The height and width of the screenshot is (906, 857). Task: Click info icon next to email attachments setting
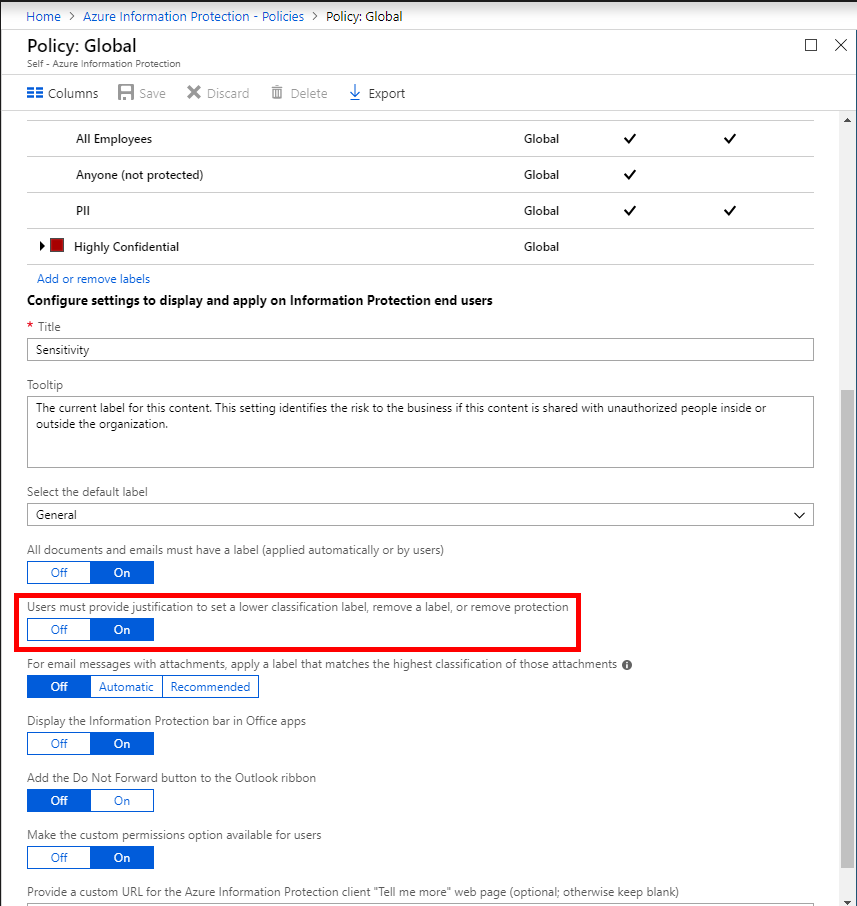[x=626, y=665]
